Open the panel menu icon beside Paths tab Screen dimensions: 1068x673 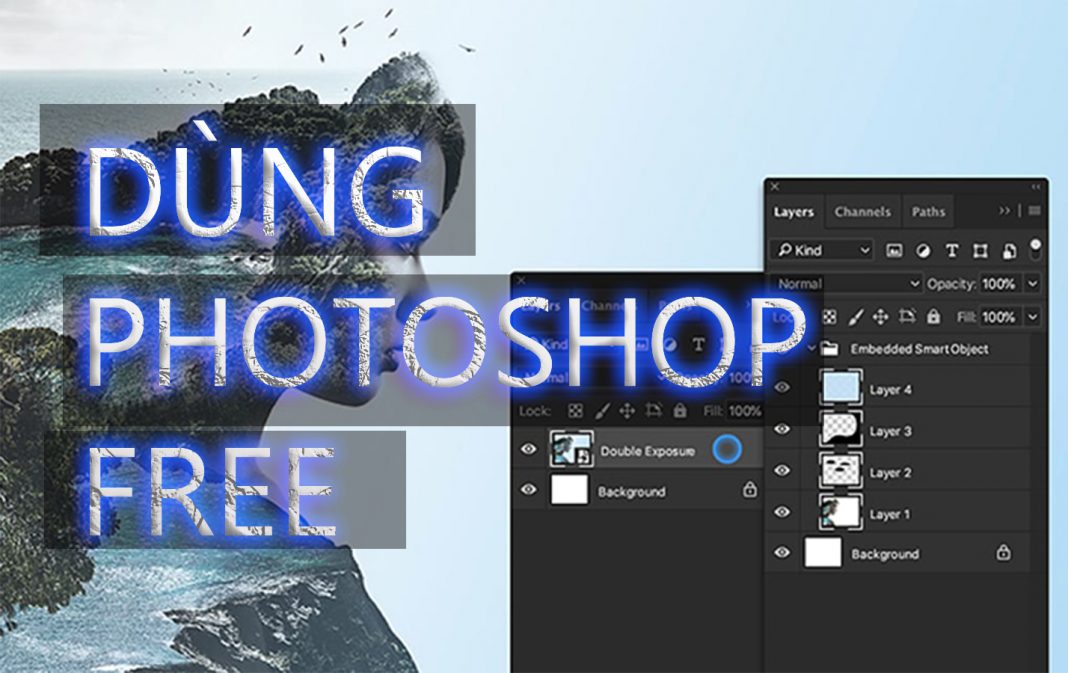tap(1034, 211)
